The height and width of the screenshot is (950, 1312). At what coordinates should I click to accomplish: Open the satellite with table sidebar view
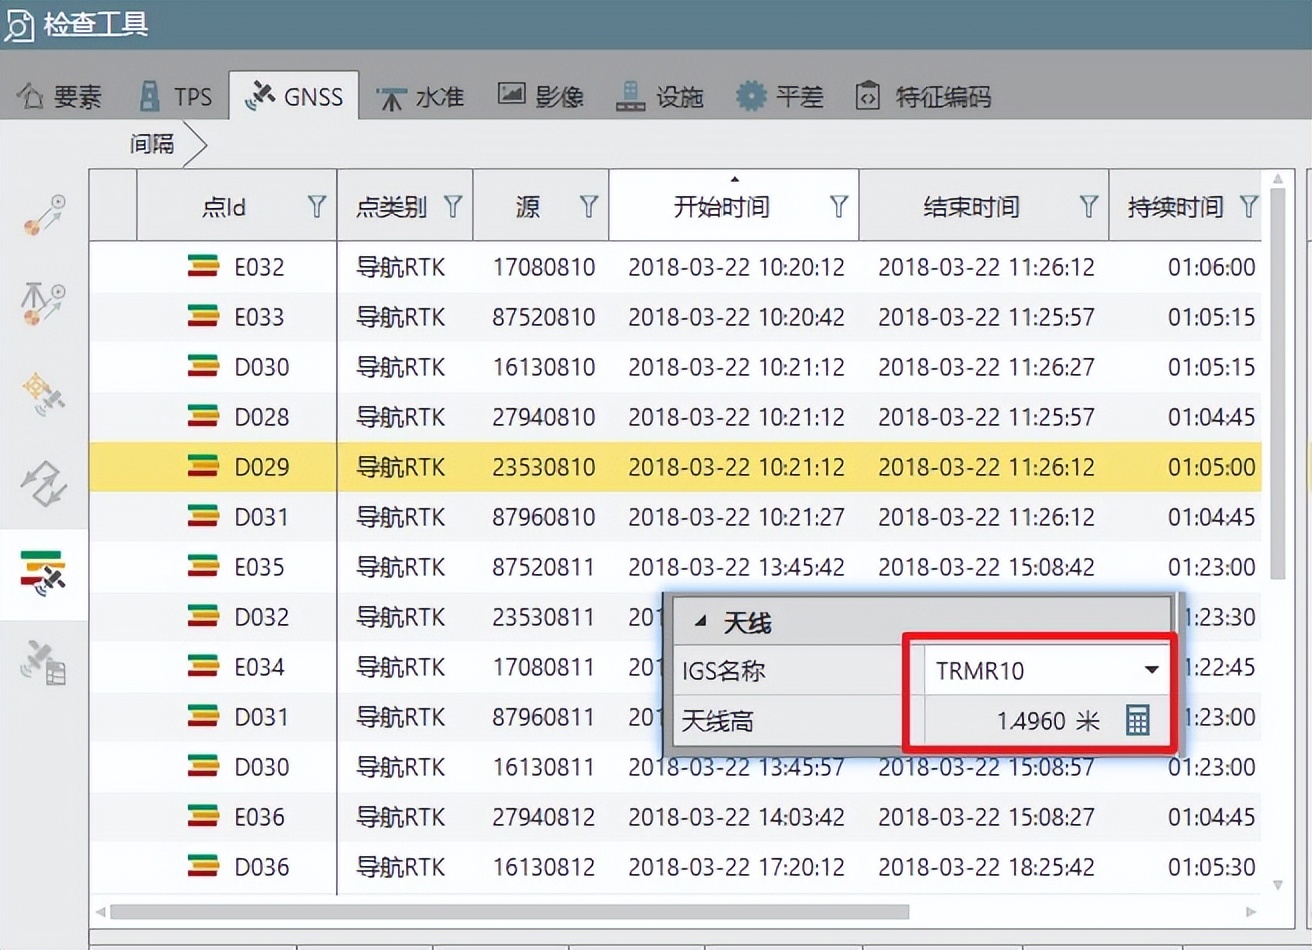pos(44,662)
